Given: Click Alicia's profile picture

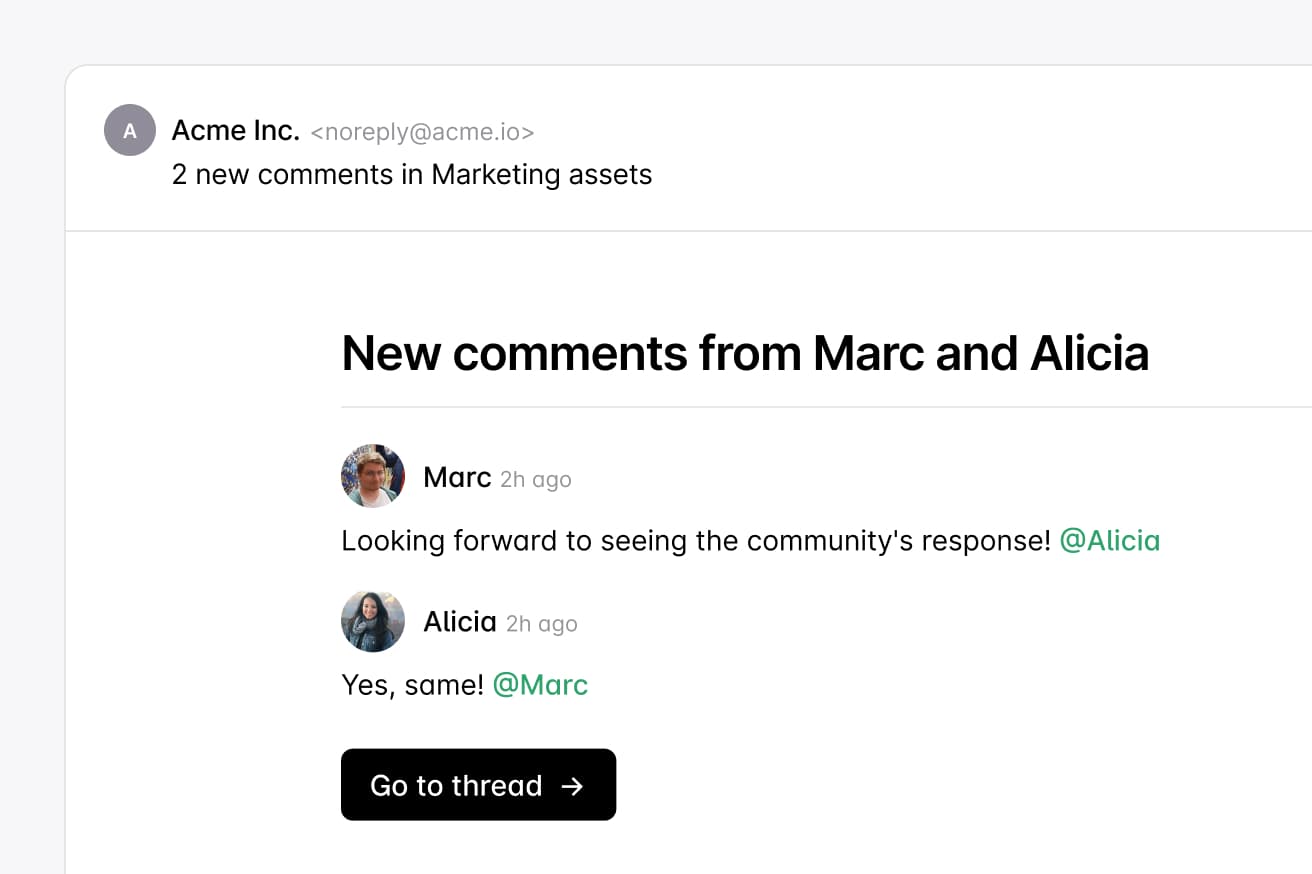Looking at the screenshot, I should click(x=373, y=621).
